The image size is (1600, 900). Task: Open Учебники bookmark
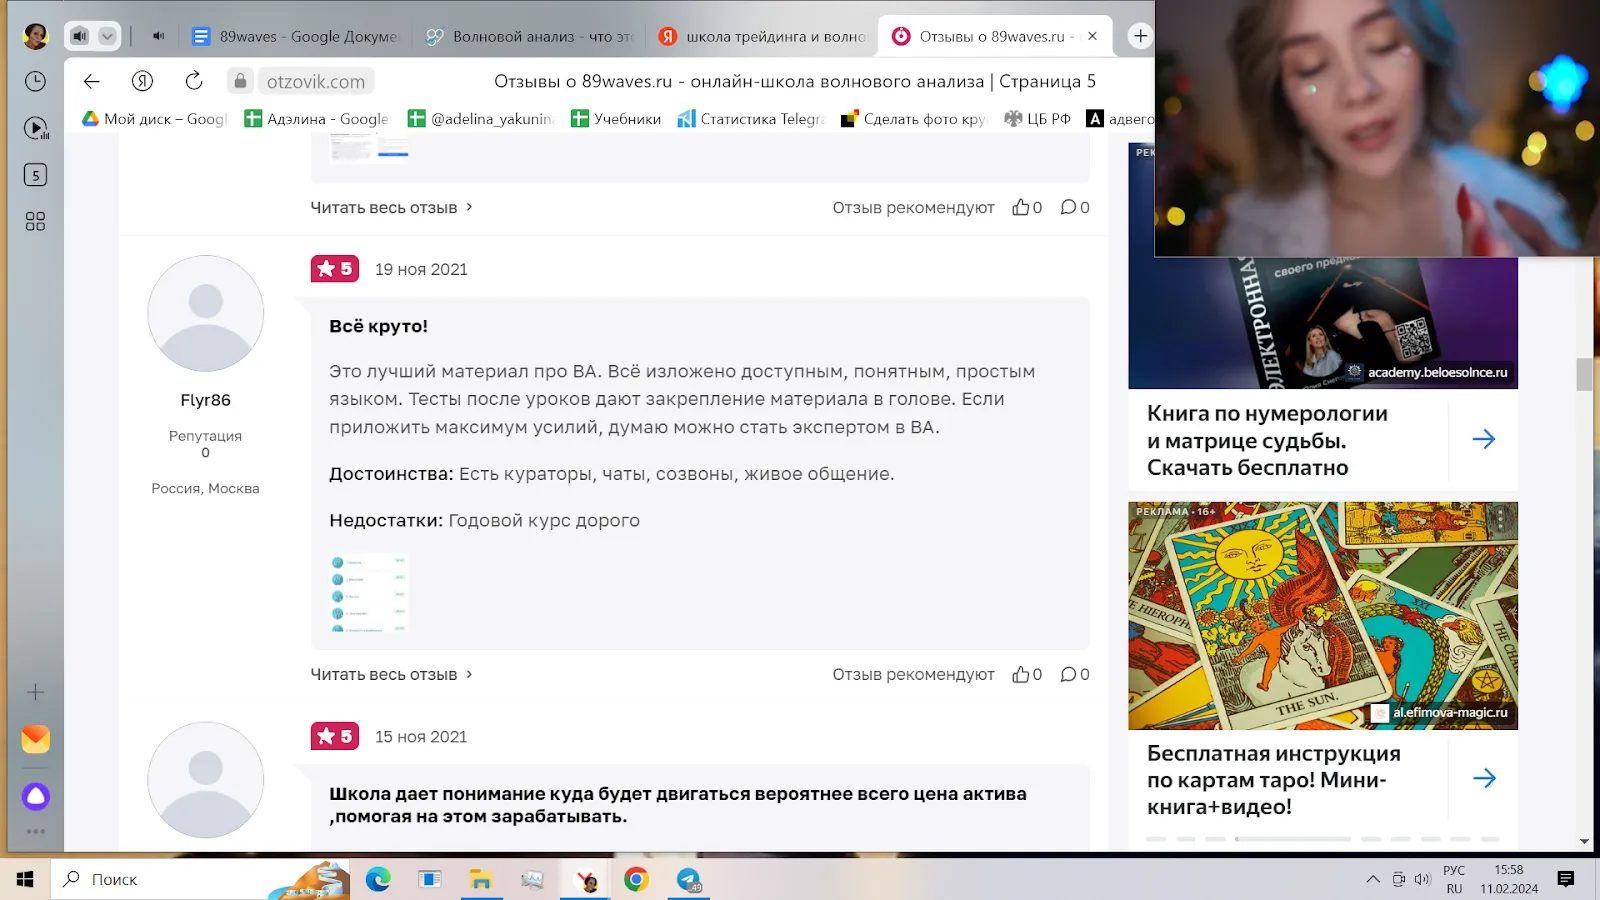616,118
